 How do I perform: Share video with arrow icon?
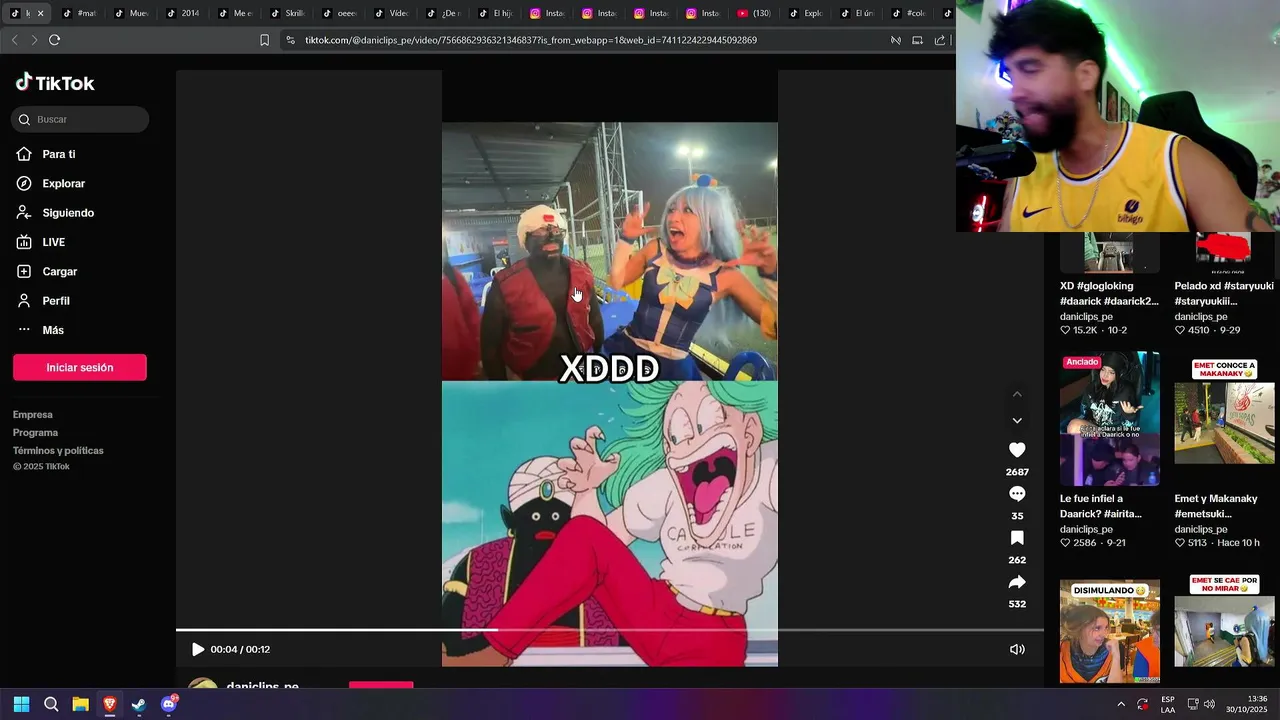pos(1017,582)
